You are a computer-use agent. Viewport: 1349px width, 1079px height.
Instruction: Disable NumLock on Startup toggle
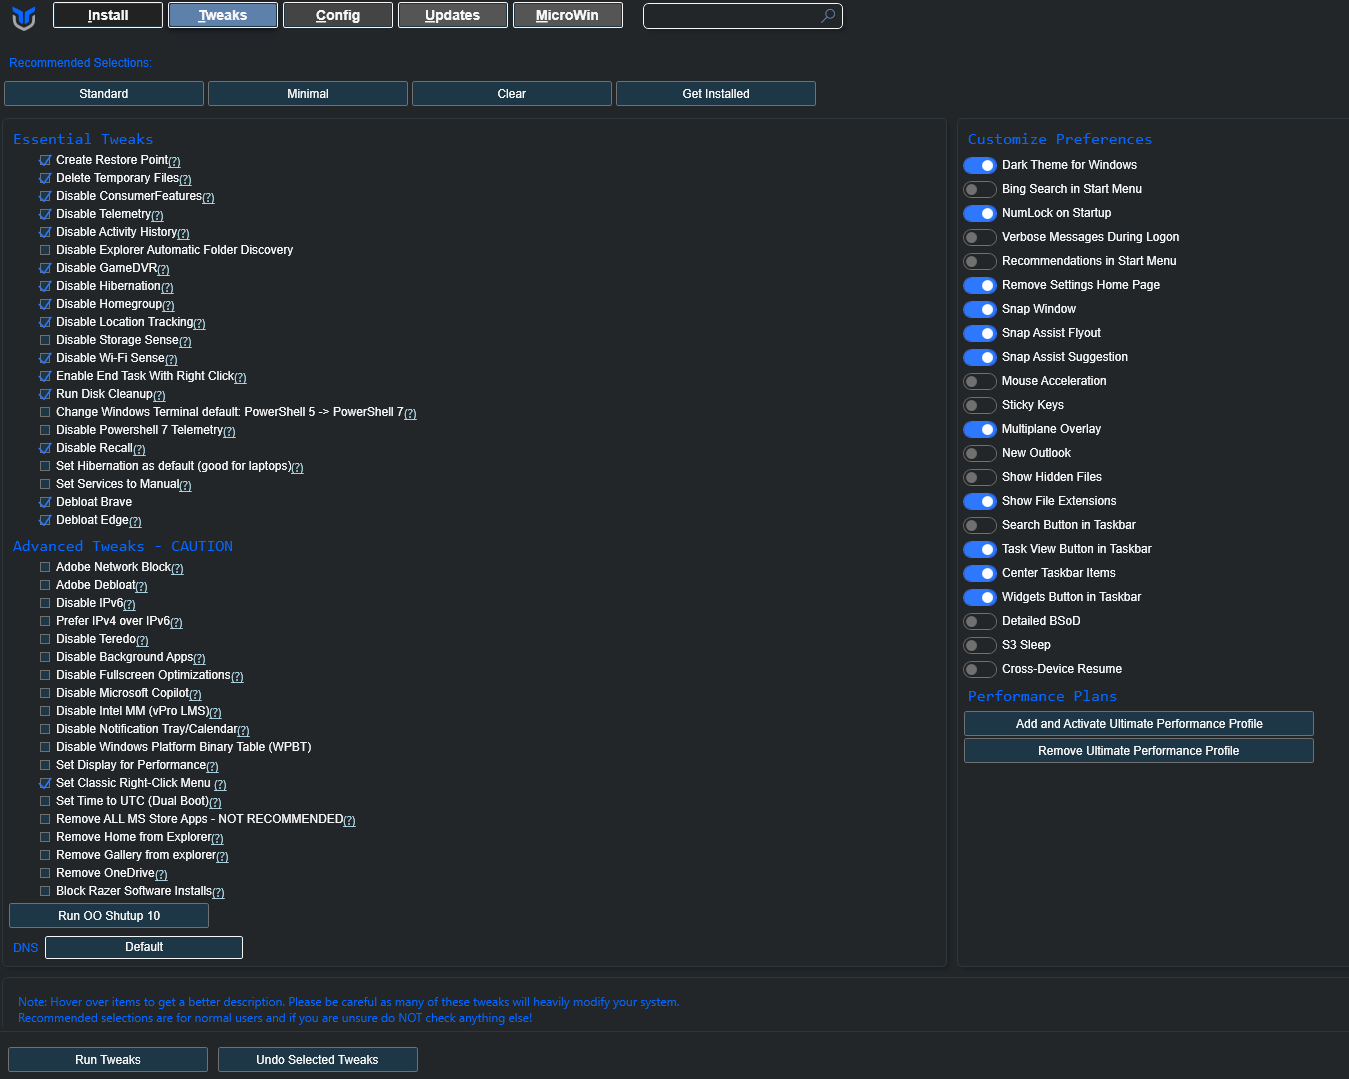pyautogui.click(x=980, y=213)
